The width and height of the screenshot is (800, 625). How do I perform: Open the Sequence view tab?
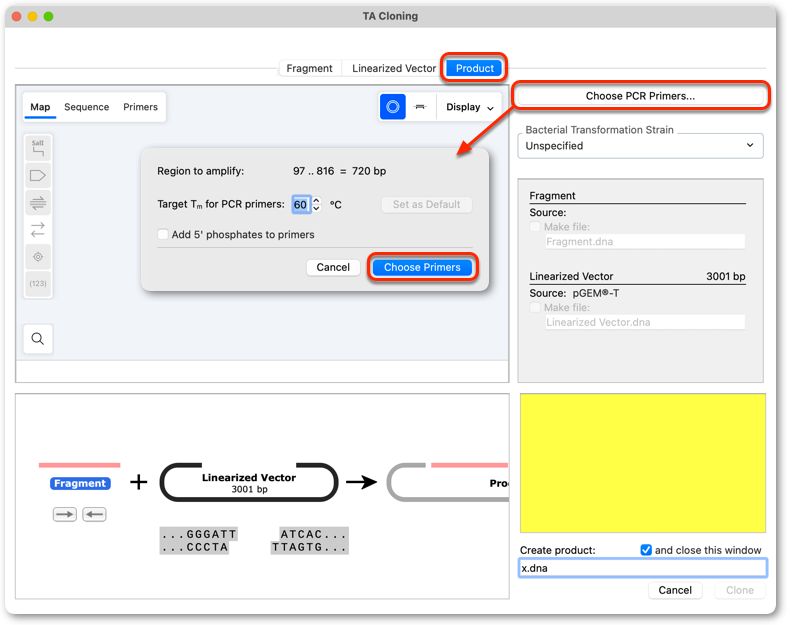87,107
